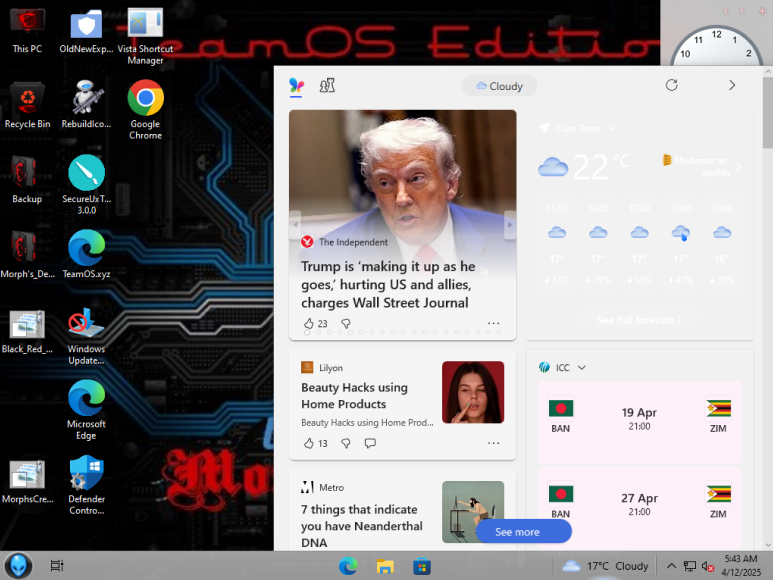Launch Windows Update blocker icon
The image size is (773, 580).
(86, 337)
